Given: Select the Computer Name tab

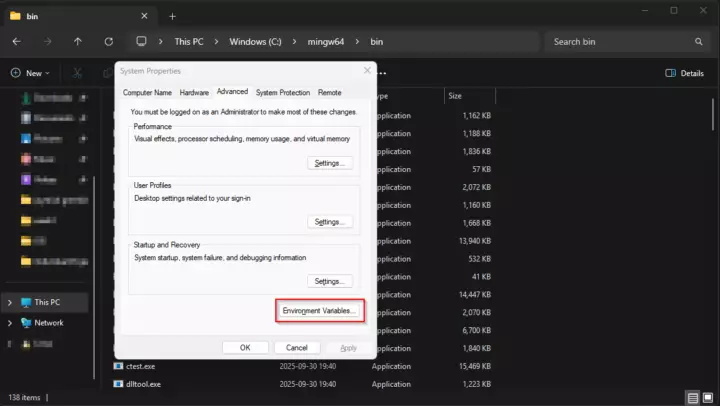Looking at the screenshot, I should pos(148,92).
